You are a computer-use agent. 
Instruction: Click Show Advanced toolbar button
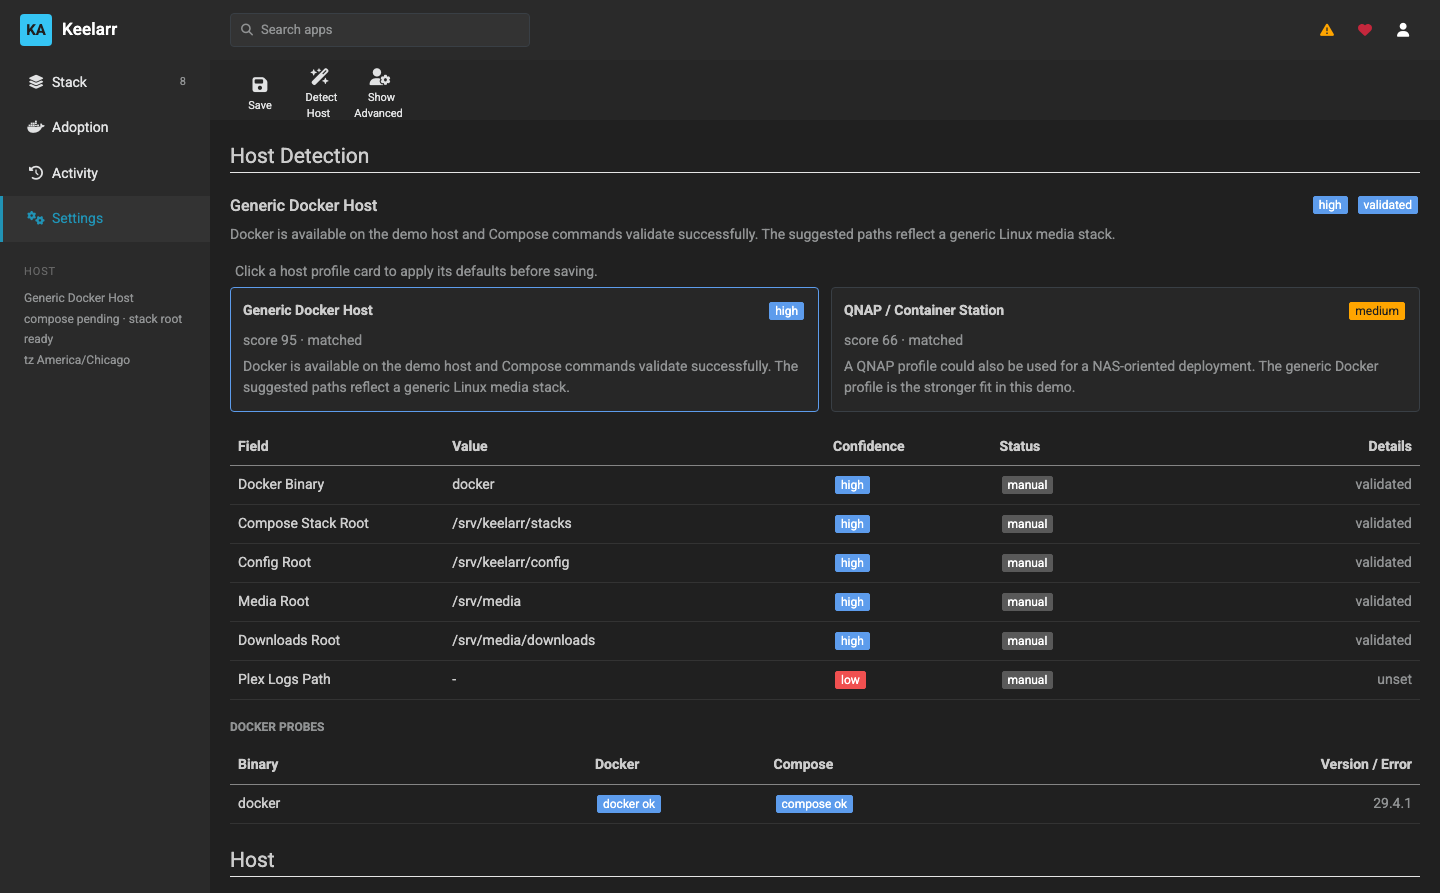379,93
